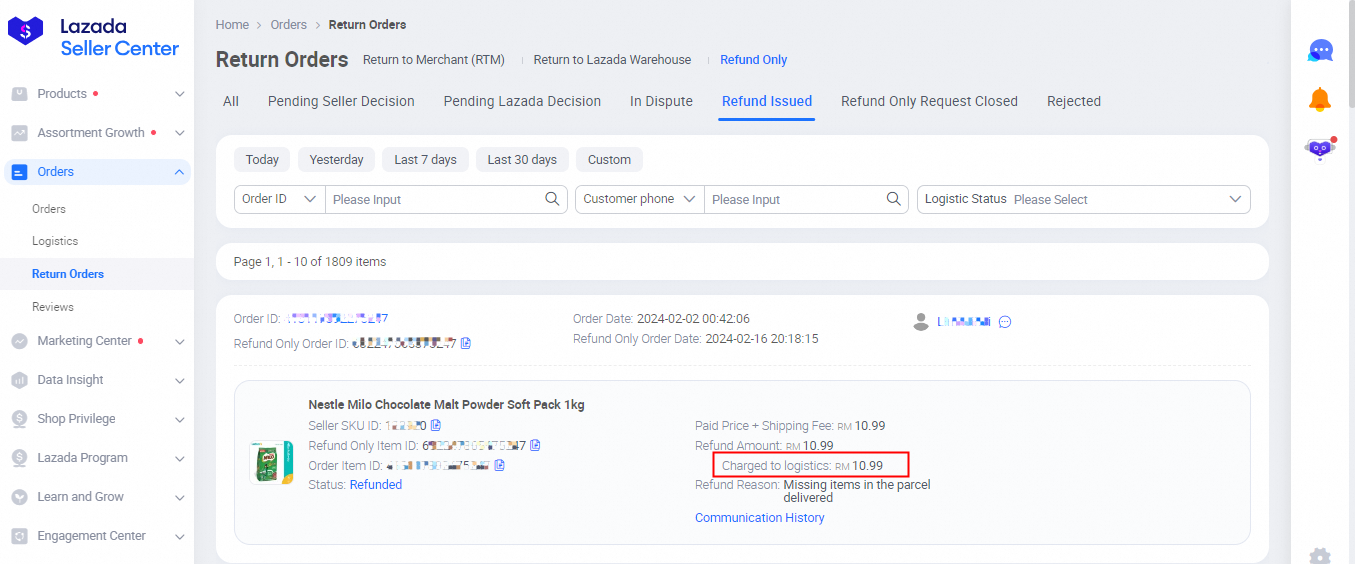The height and width of the screenshot is (564, 1355).
Task: Open the Customer phone filter dropdown
Action: pos(639,199)
